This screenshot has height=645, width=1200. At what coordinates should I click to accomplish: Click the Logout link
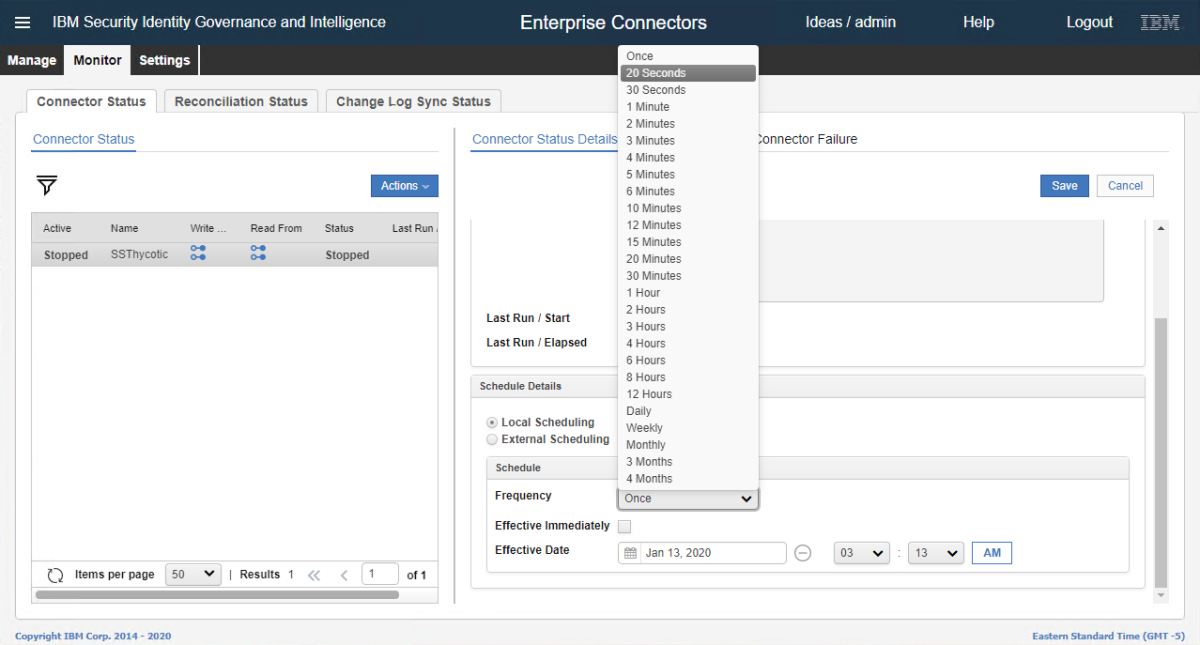point(1089,22)
